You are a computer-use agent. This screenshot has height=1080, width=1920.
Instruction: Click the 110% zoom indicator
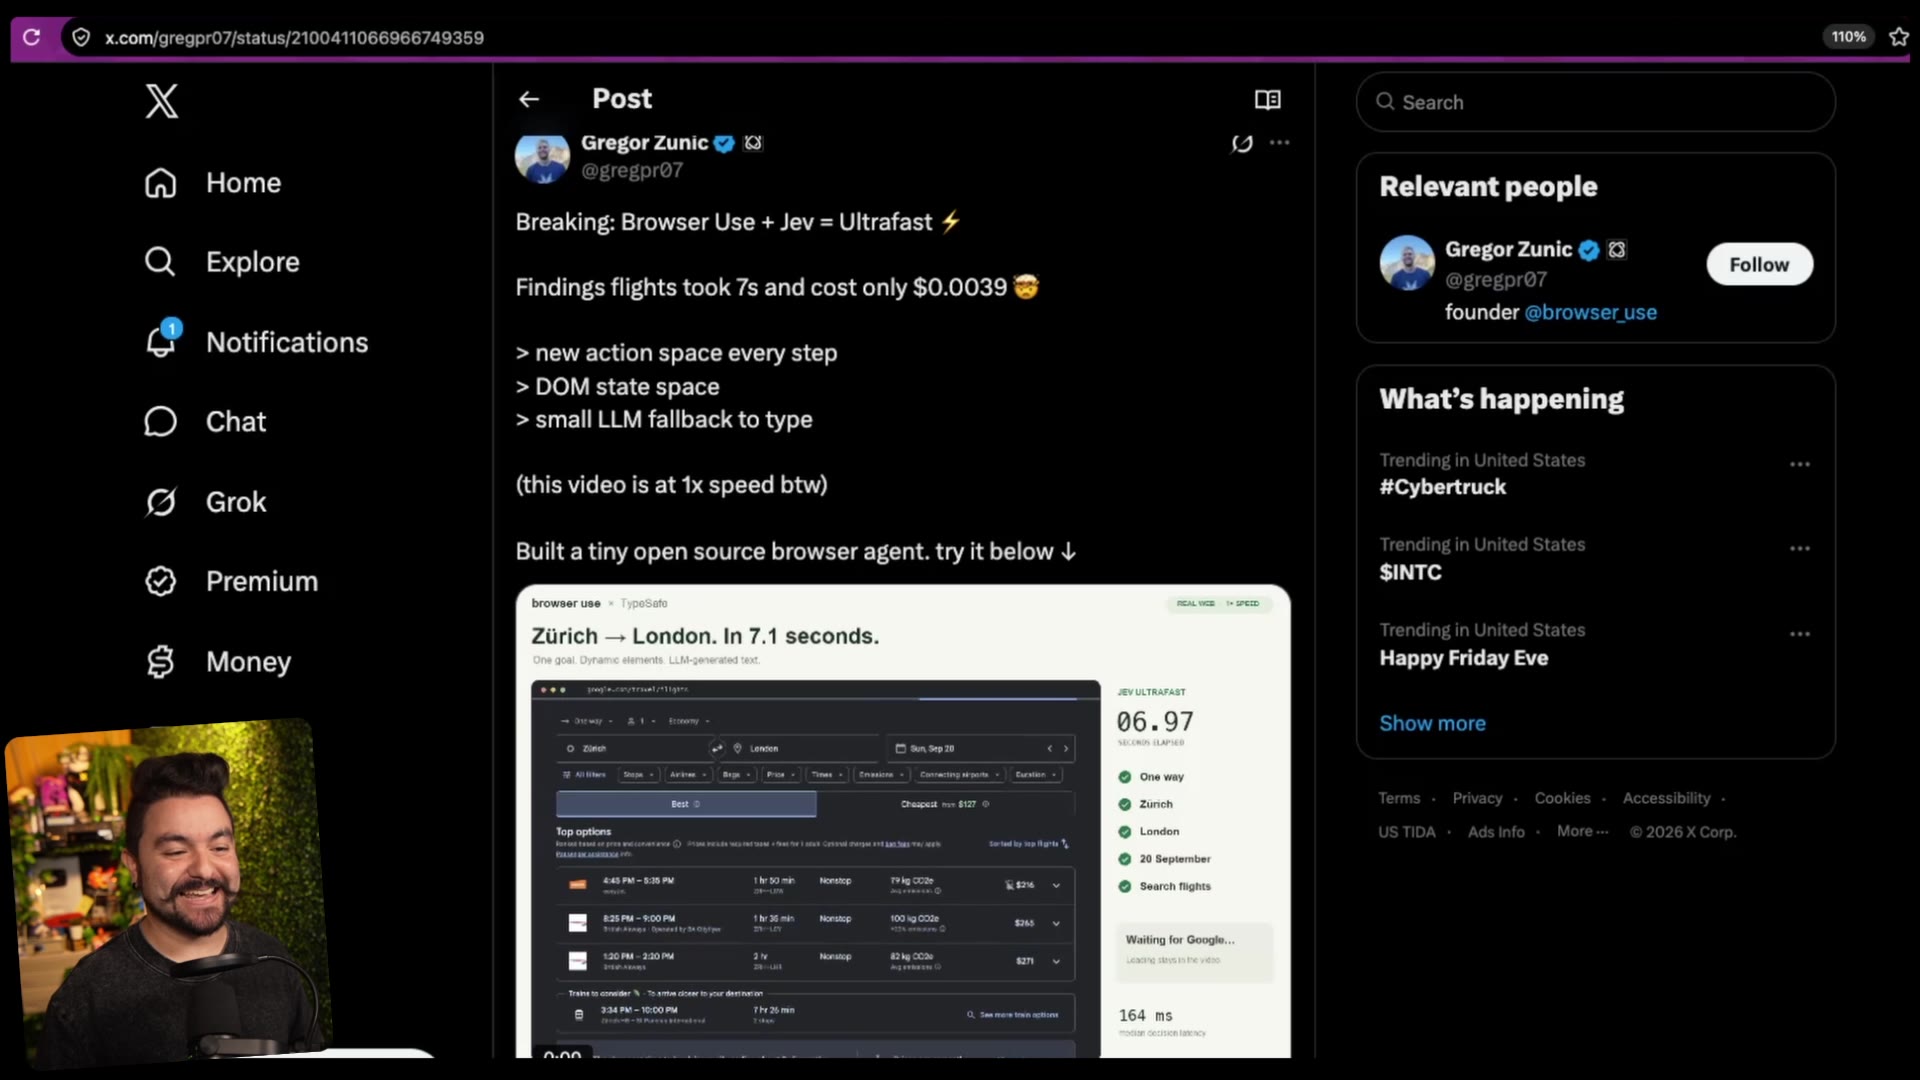coord(1848,37)
